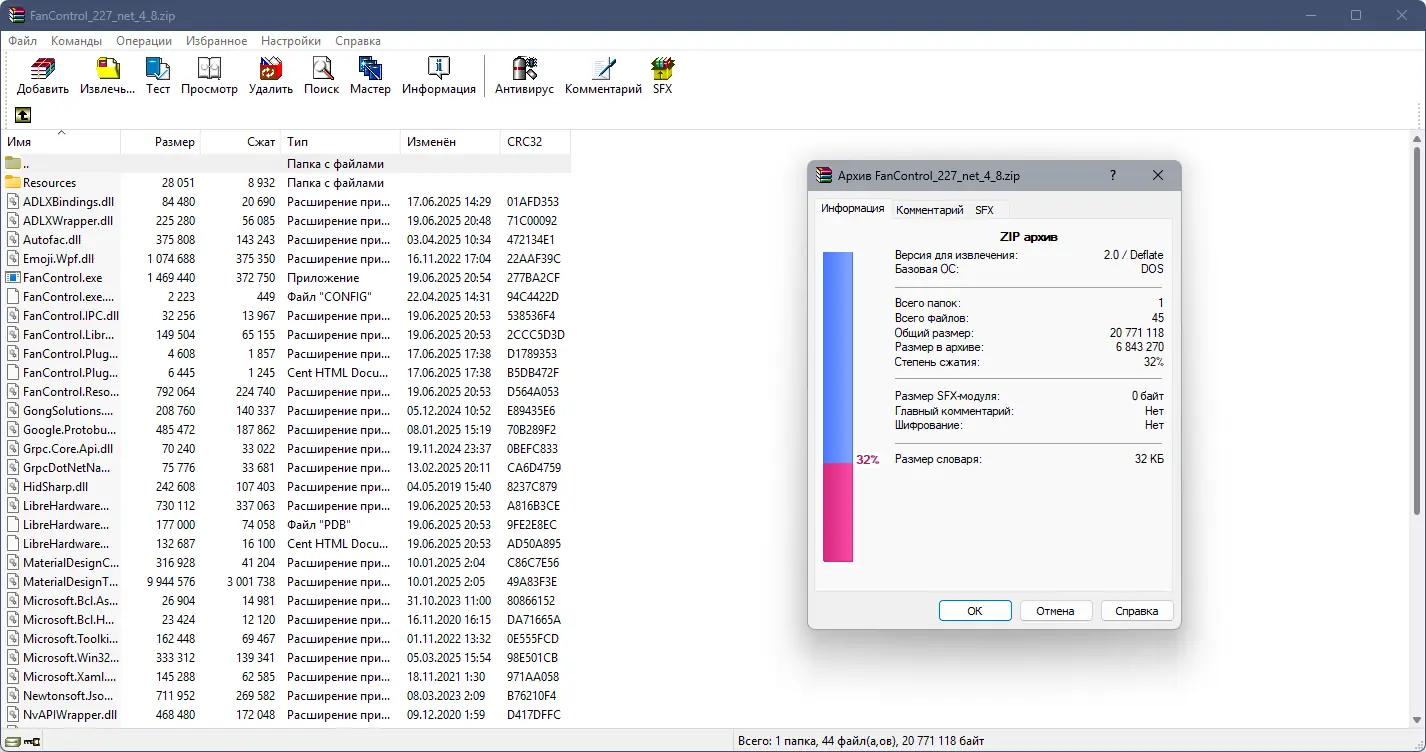This screenshot has height=752, width=1426.
Task: Select the Microsoft.Xaml... file row
Action: [286, 676]
